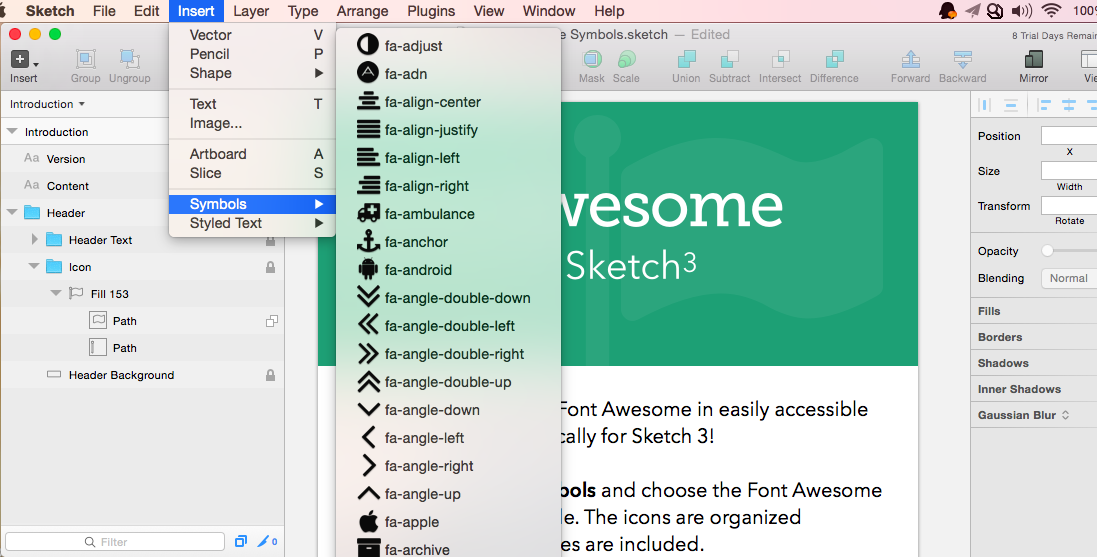This screenshot has height=557, width=1097.
Task: Insert fa-align-left symbol
Action: pos(448,157)
